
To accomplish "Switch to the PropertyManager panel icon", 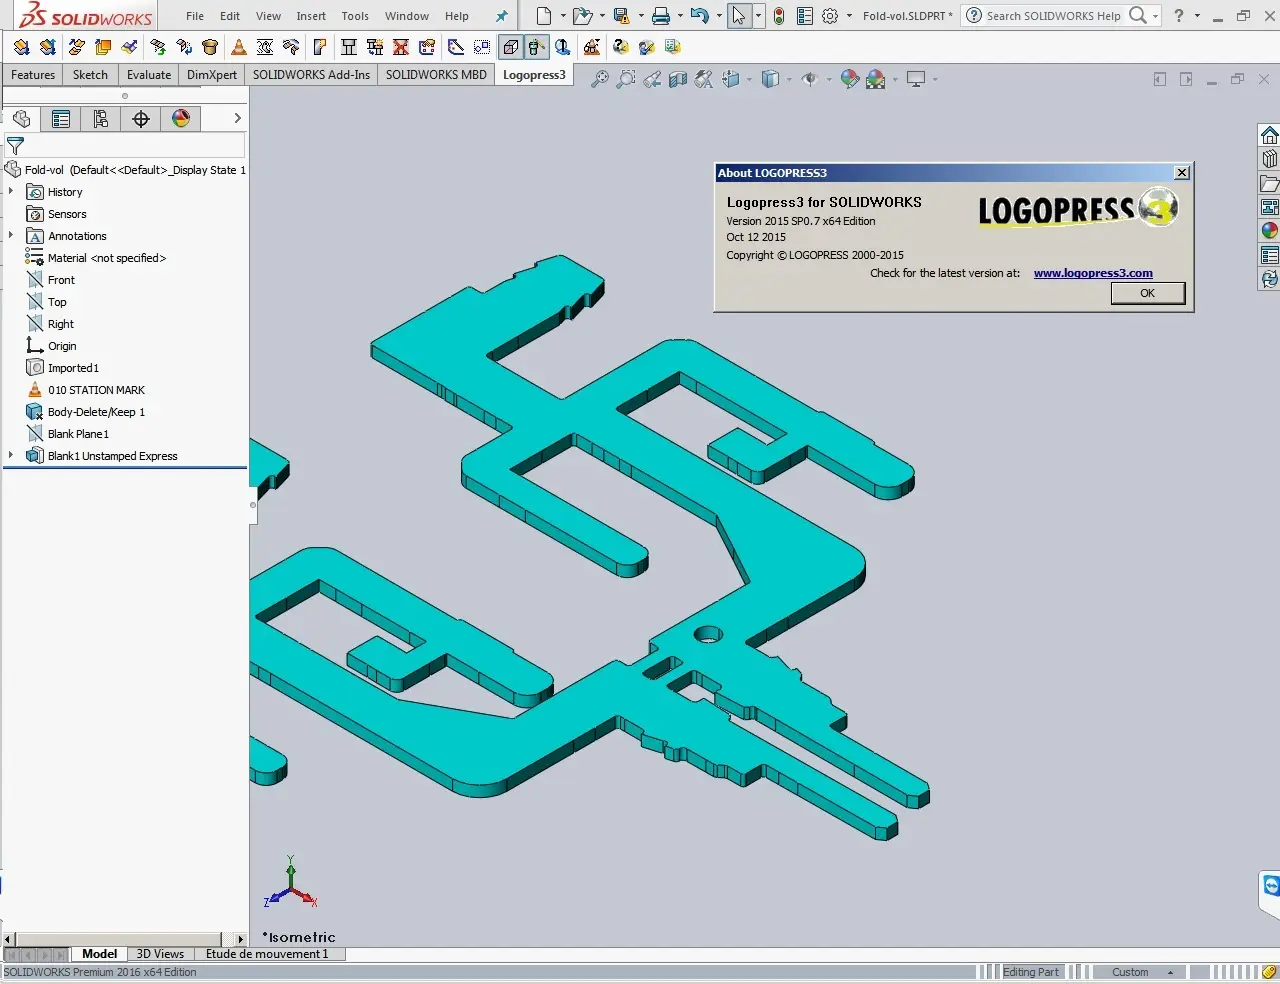I will tap(61, 119).
